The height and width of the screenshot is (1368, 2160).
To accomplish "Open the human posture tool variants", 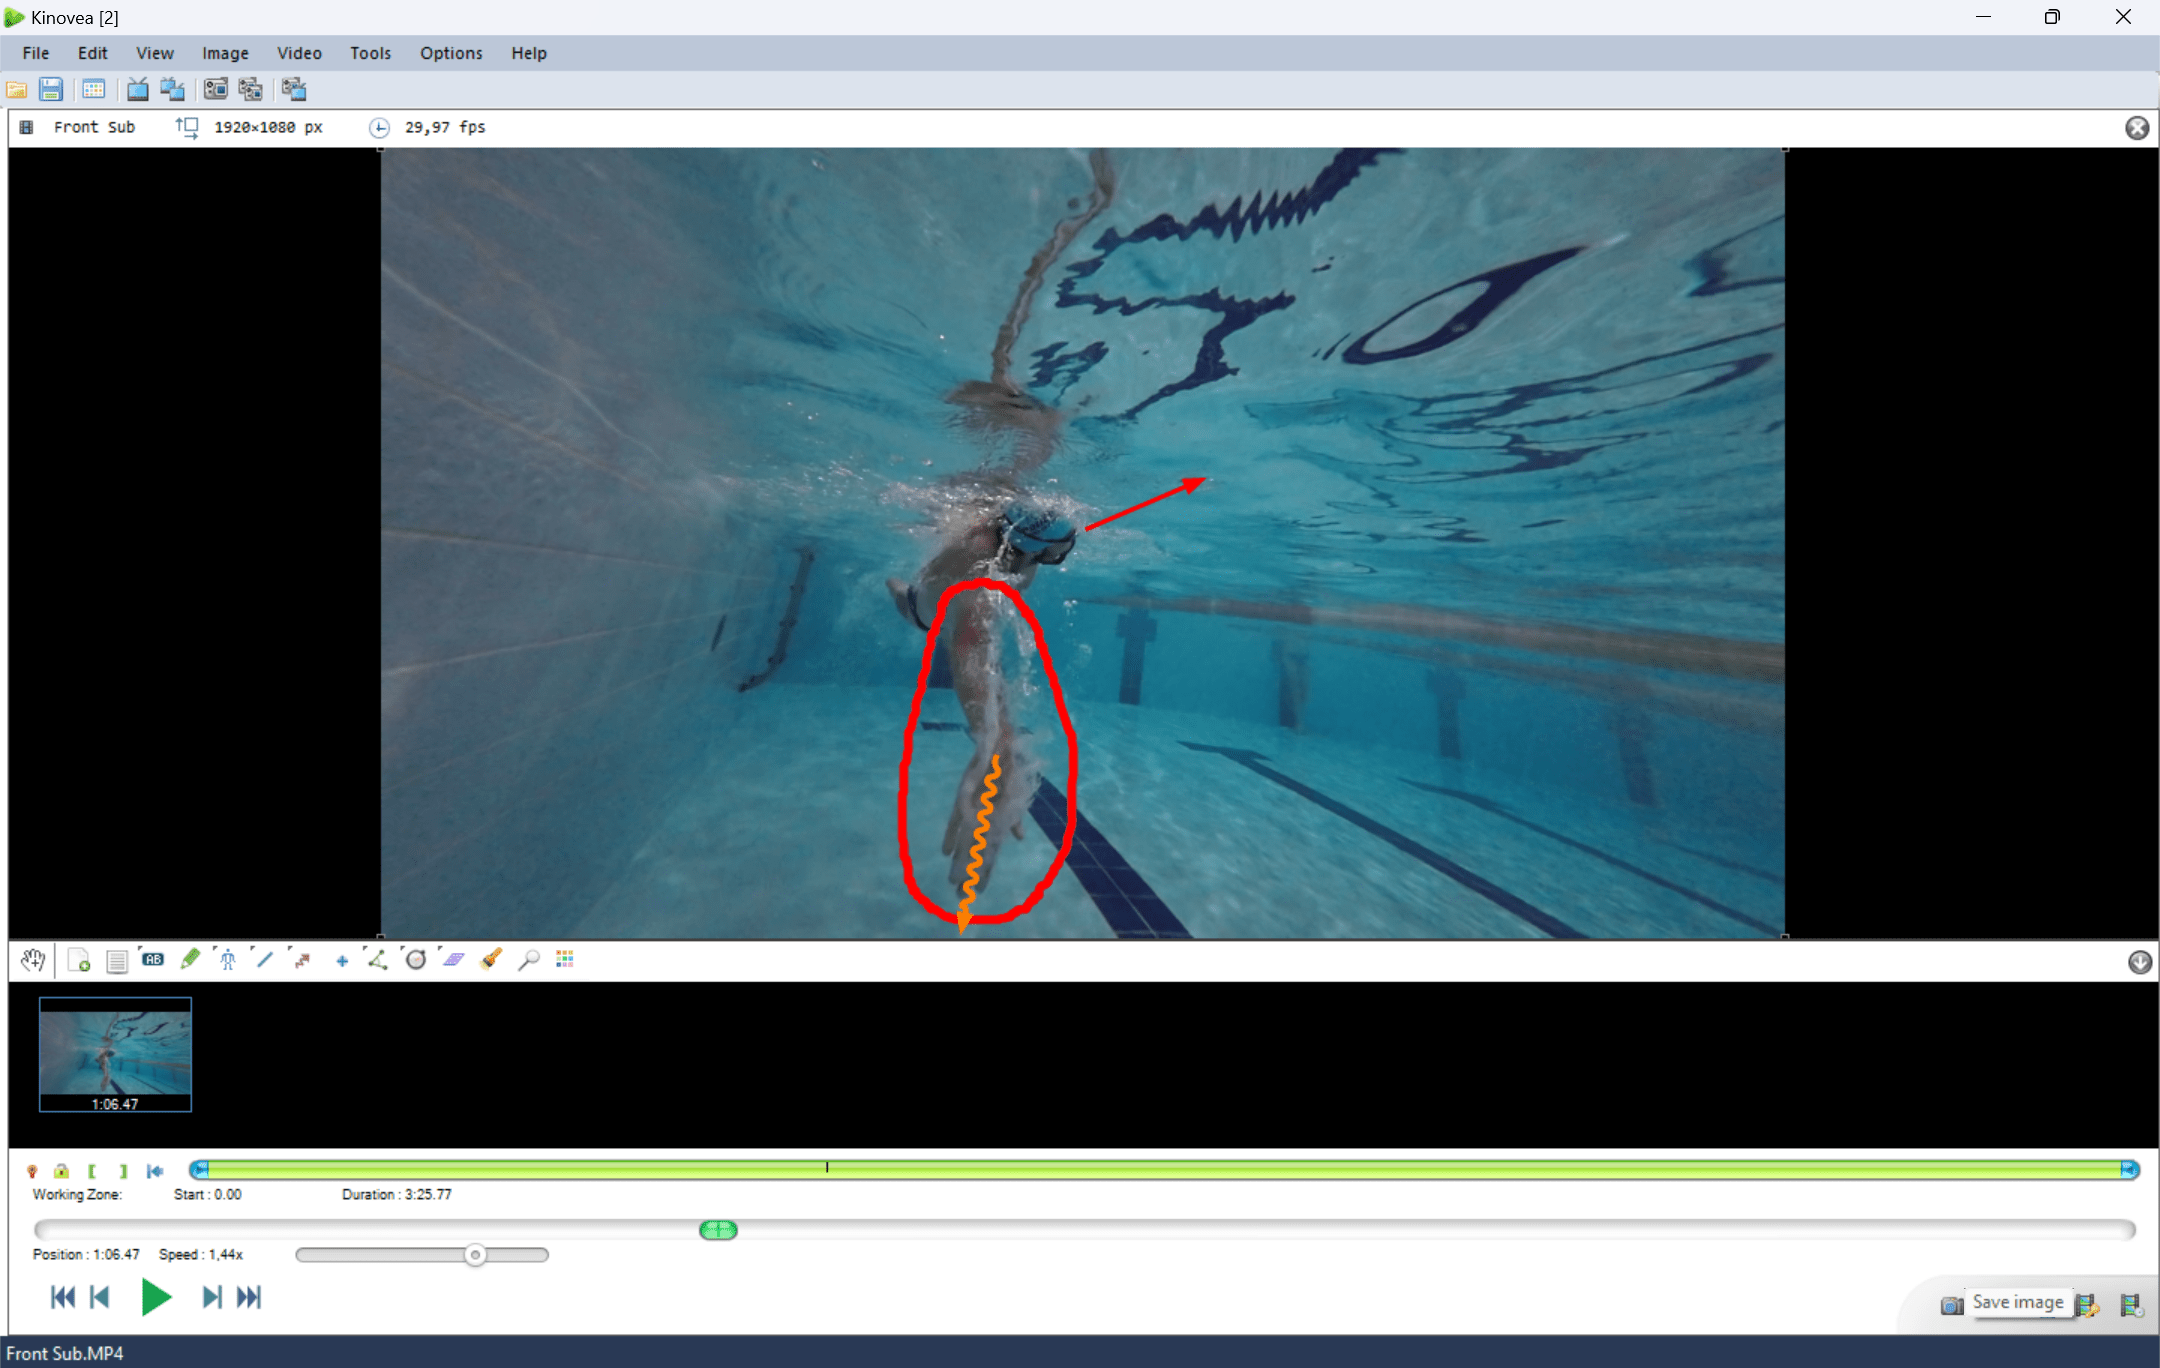I will pyautogui.click(x=215, y=948).
